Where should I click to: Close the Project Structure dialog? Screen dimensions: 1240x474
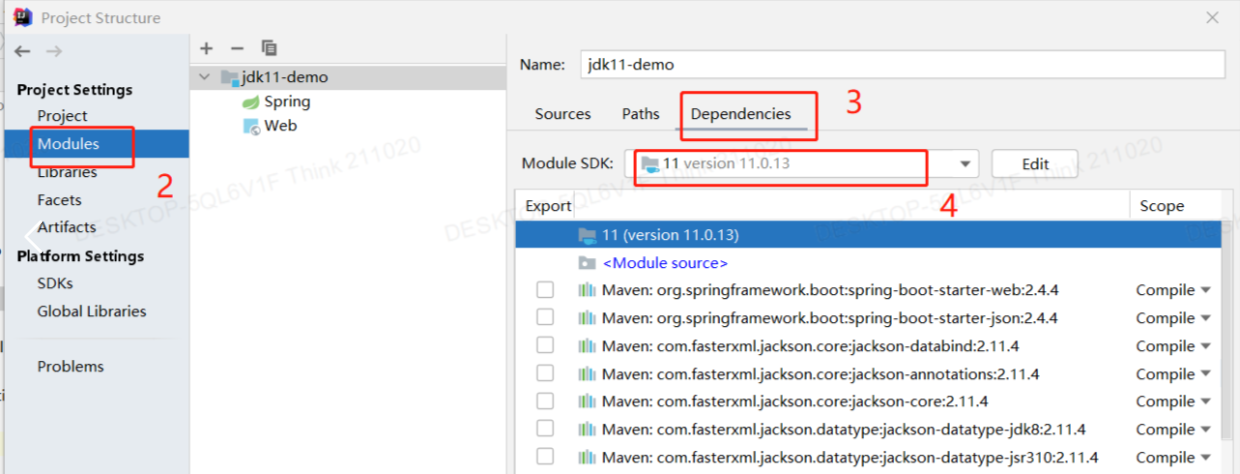[x=1212, y=18]
